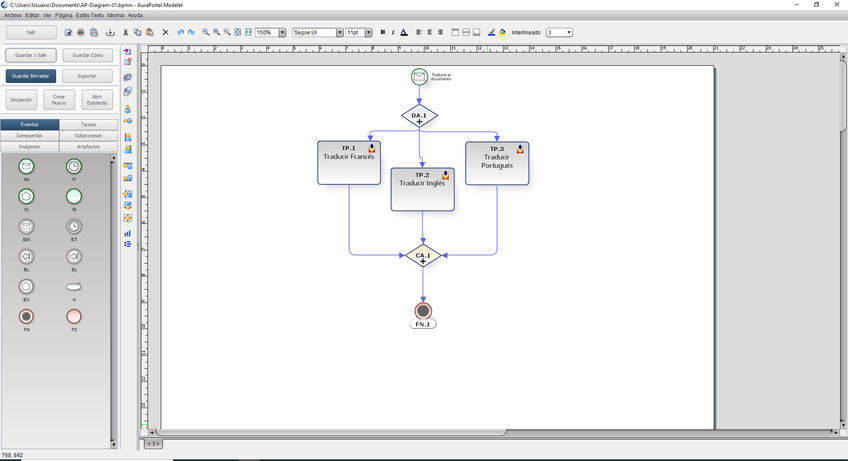This screenshot has height=461, width=848.
Task: Open the 150% zoom level dropdown
Action: click(282, 32)
